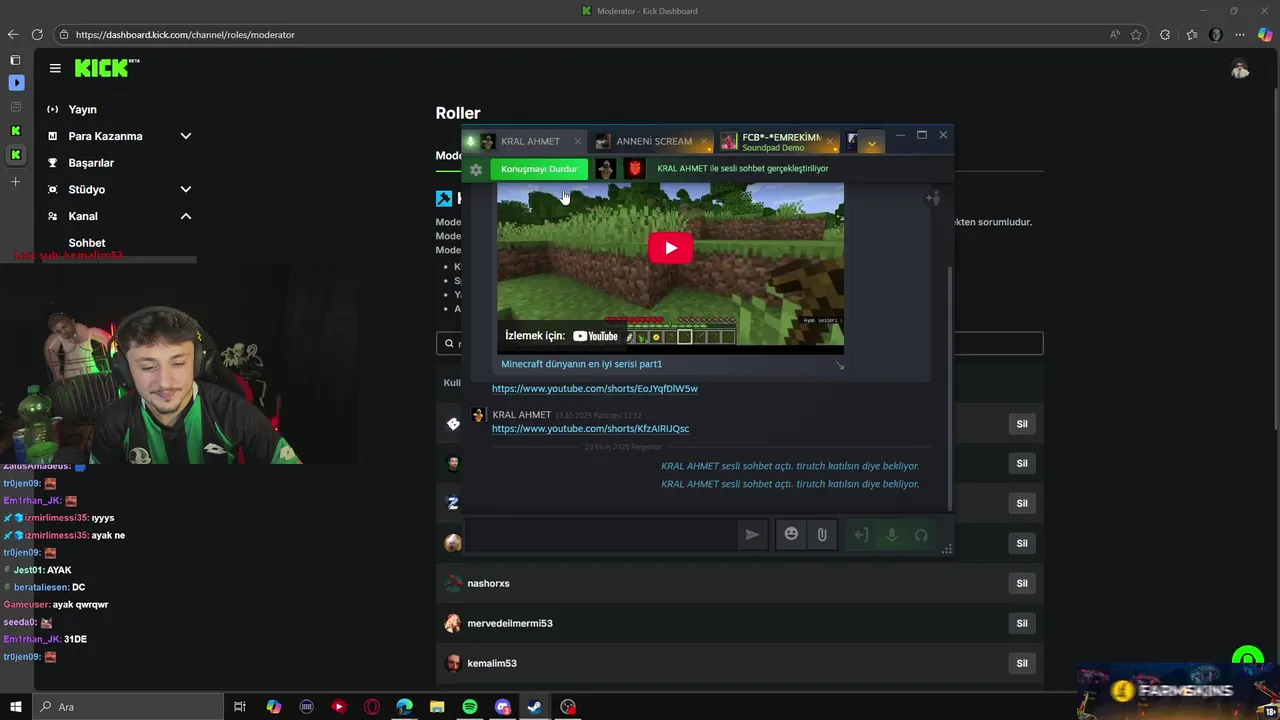Click the moderator search magnifier icon
Image resolution: width=1280 pixels, height=720 pixels.
(x=451, y=344)
